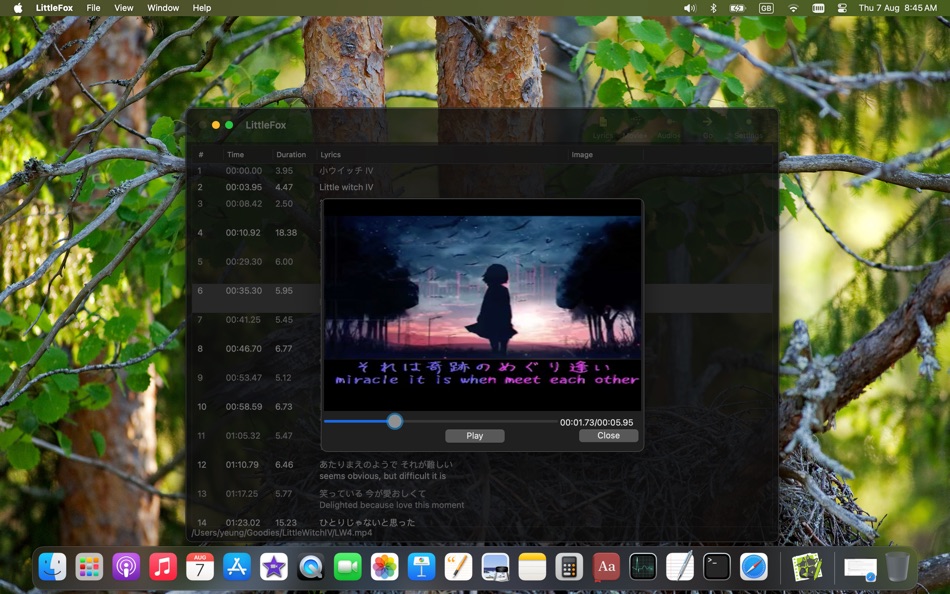Screen dimensions: 950x594
Task: Close the video preview with Close button
Action: (x=608, y=435)
